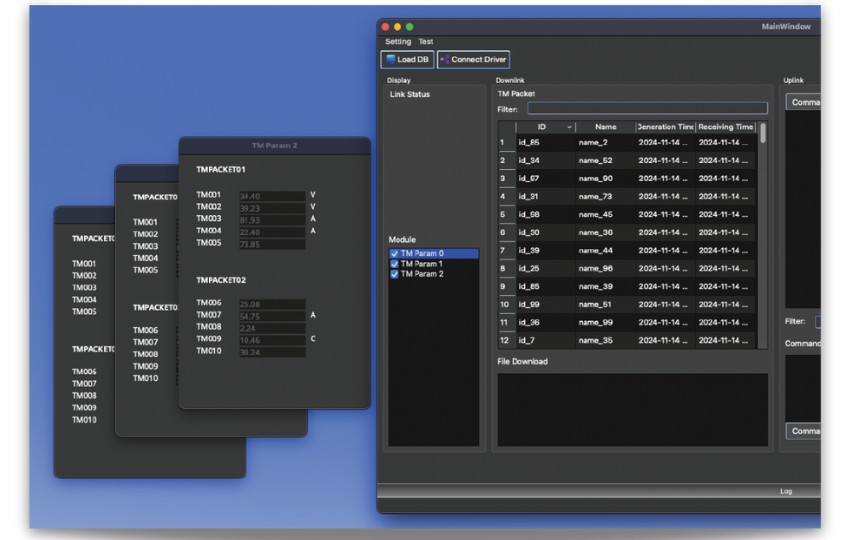Image resolution: width=850 pixels, height=540 pixels.
Task: Uncheck the TM Param 0 module checkbox
Action: tap(395, 254)
